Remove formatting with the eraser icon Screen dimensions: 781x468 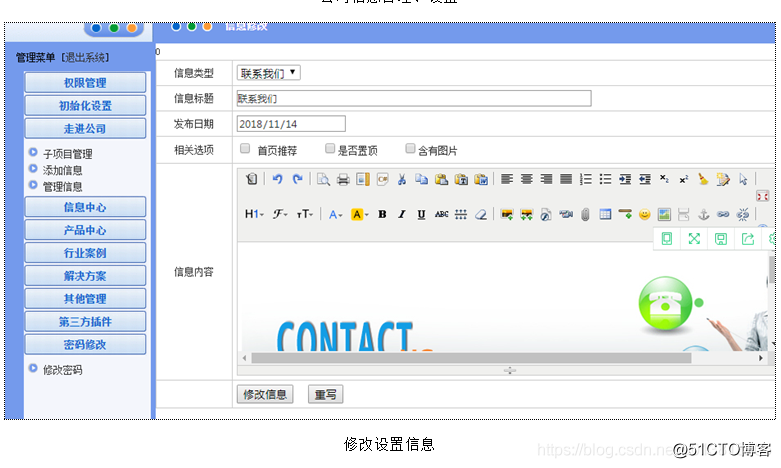481,215
